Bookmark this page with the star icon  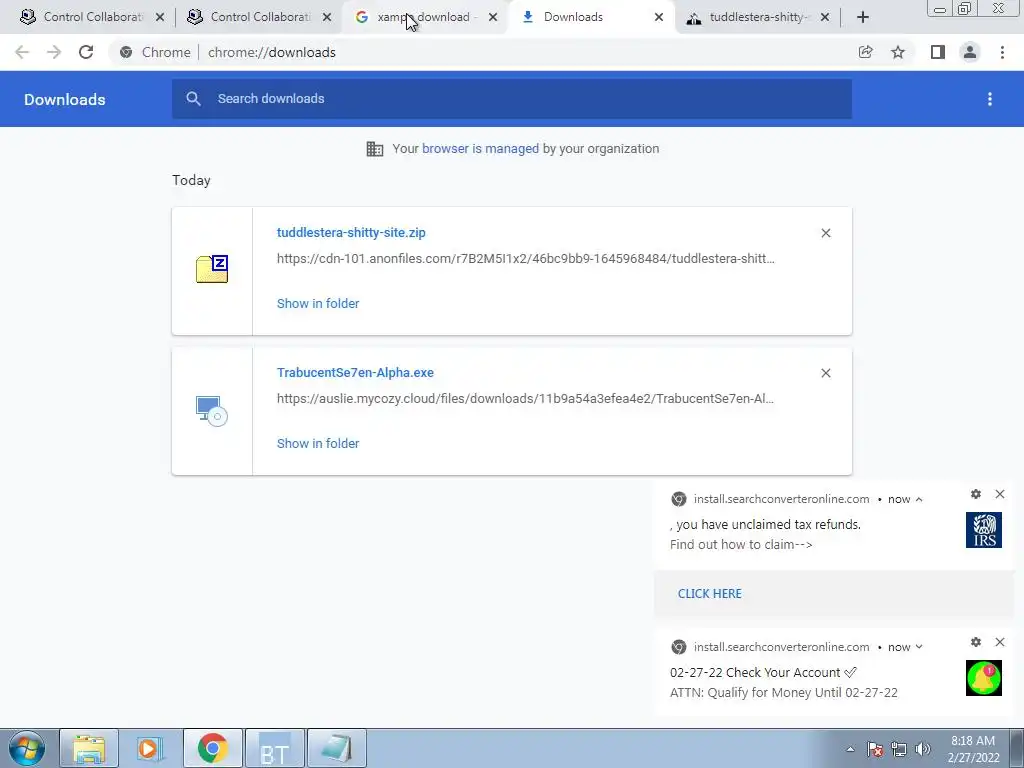(x=898, y=52)
